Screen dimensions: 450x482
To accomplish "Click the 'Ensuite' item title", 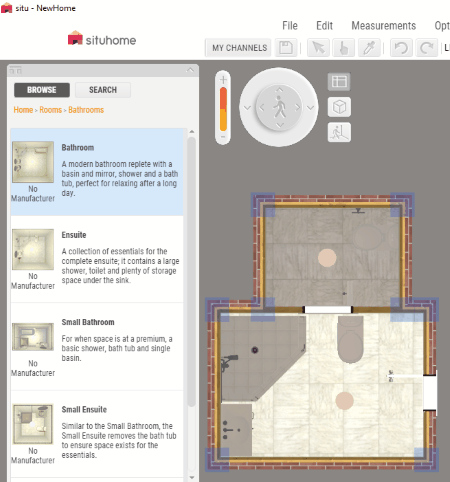I will (x=74, y=235).
